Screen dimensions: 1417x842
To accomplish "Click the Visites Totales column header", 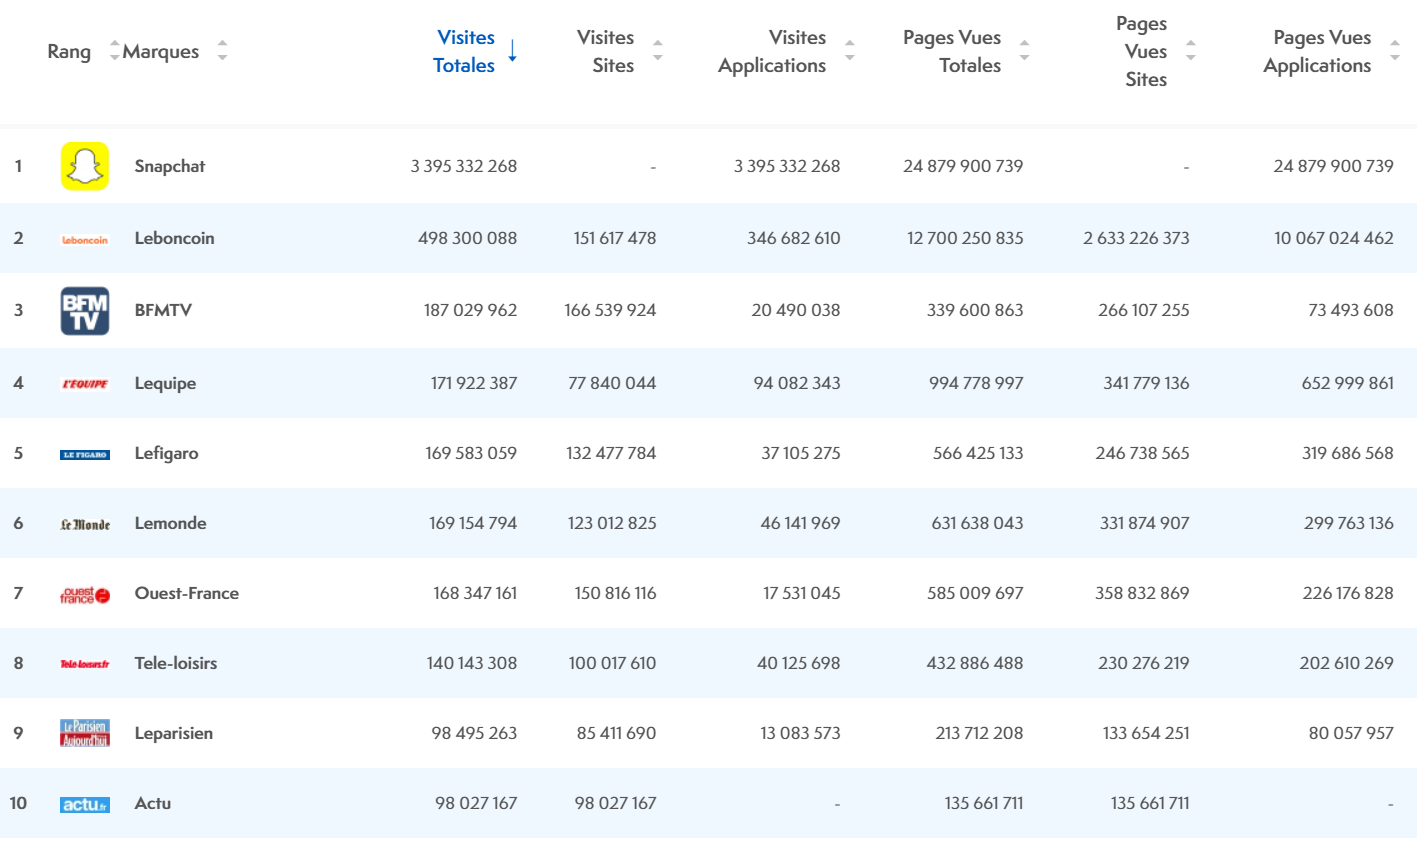I will pyautogui.click(x=465, y=51).
